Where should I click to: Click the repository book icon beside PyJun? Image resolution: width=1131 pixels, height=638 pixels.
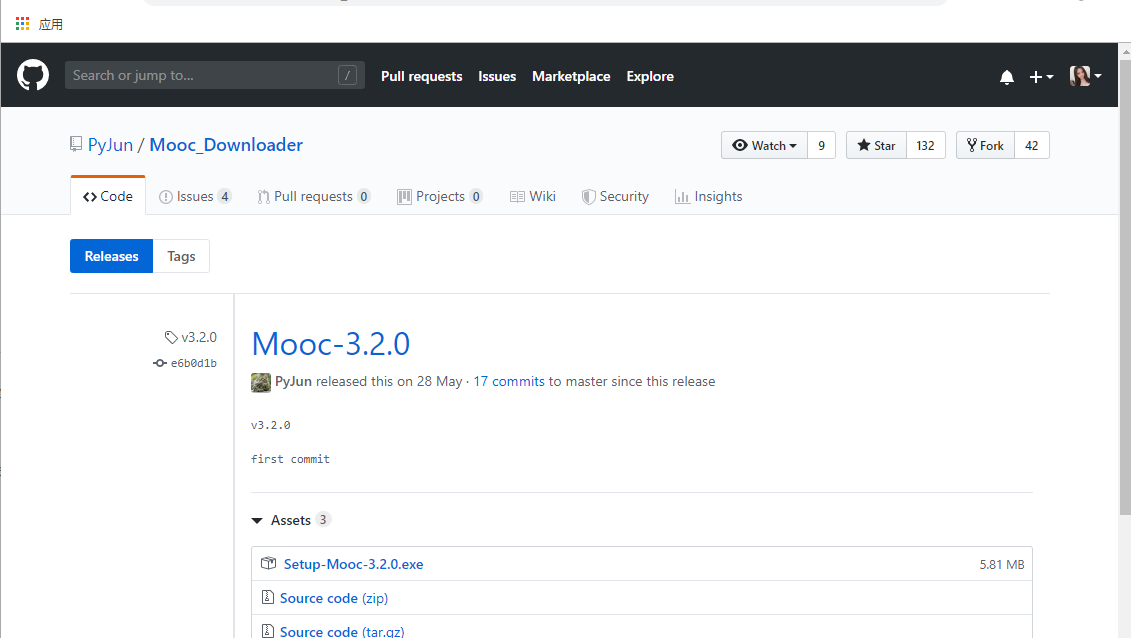pos(76,144)
